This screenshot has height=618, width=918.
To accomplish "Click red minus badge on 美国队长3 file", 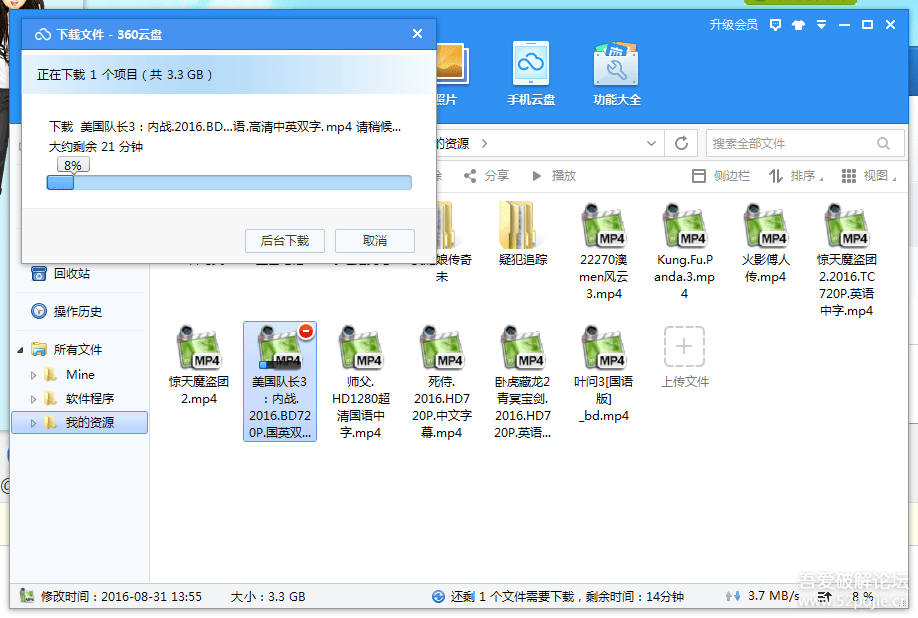I will point(306,332).
